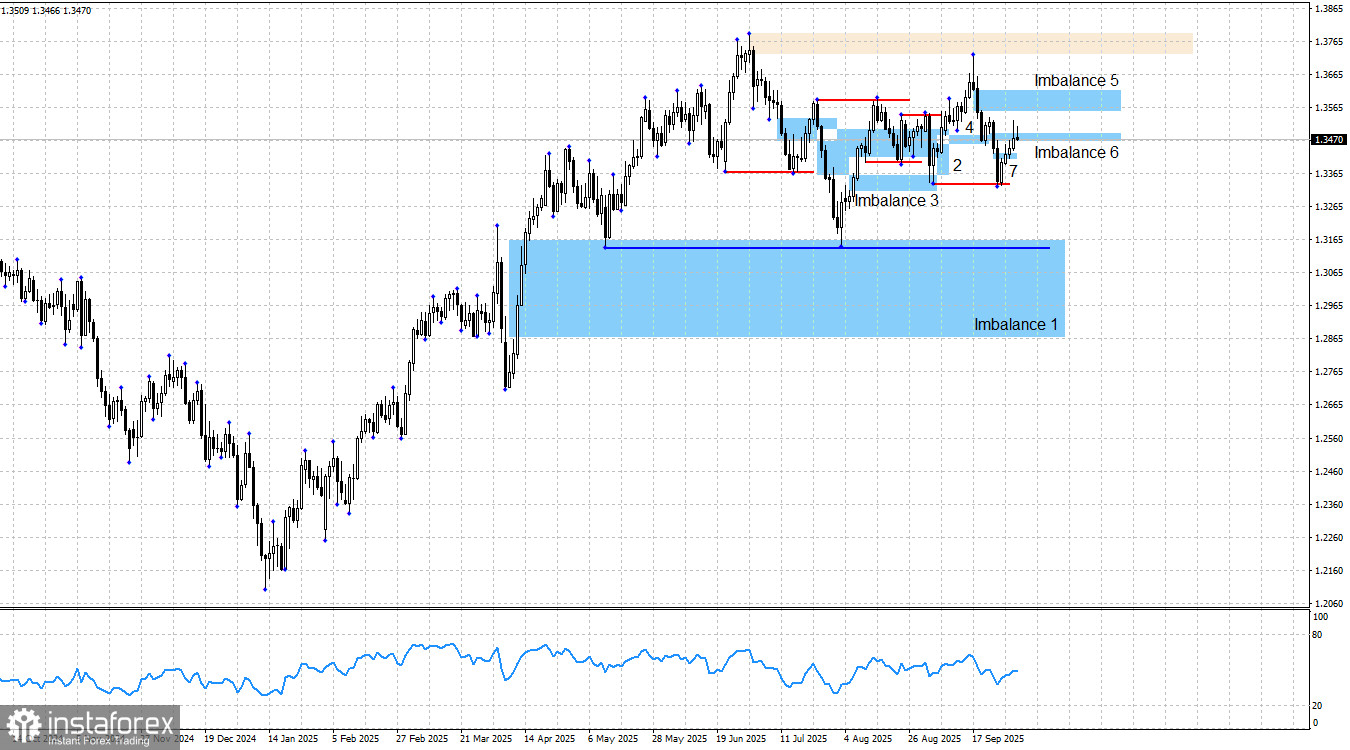Viewport: 1350px width, 750px height.
Task: Click the 1.3865 price axis label
Action: (1329, 9)
